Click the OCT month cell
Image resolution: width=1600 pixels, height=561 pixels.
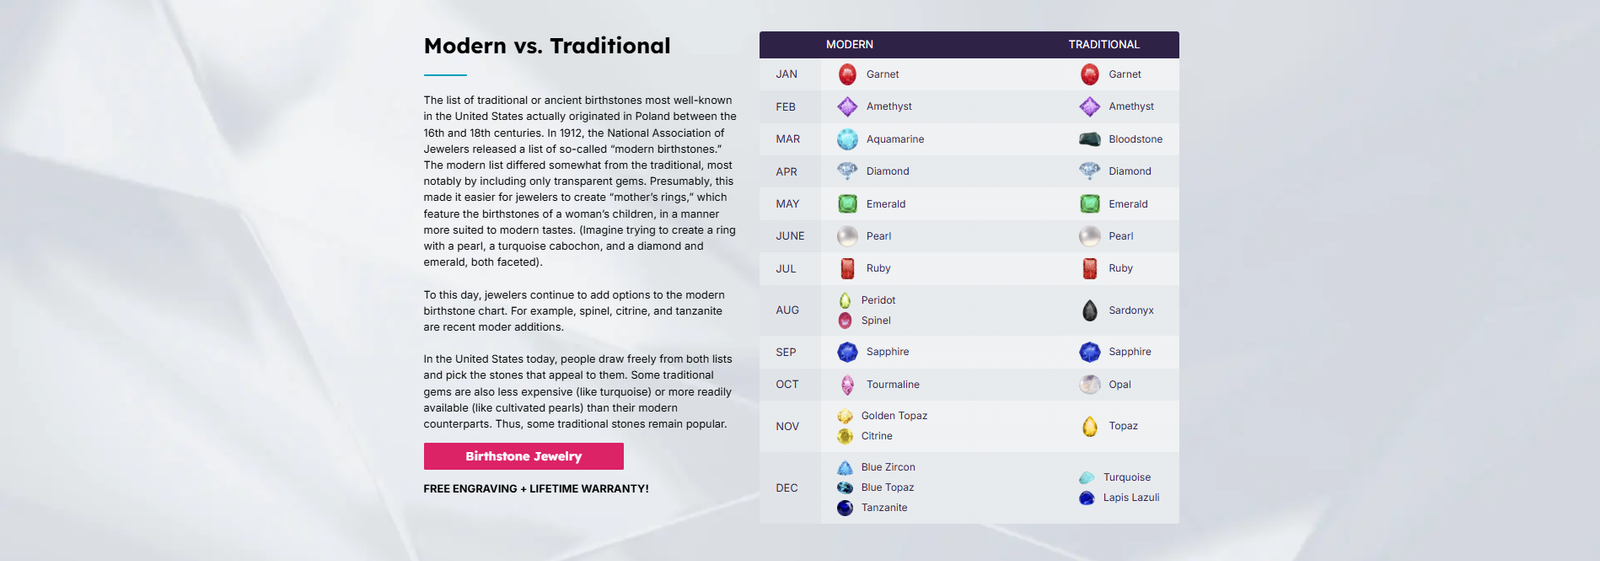click(788, 384)
